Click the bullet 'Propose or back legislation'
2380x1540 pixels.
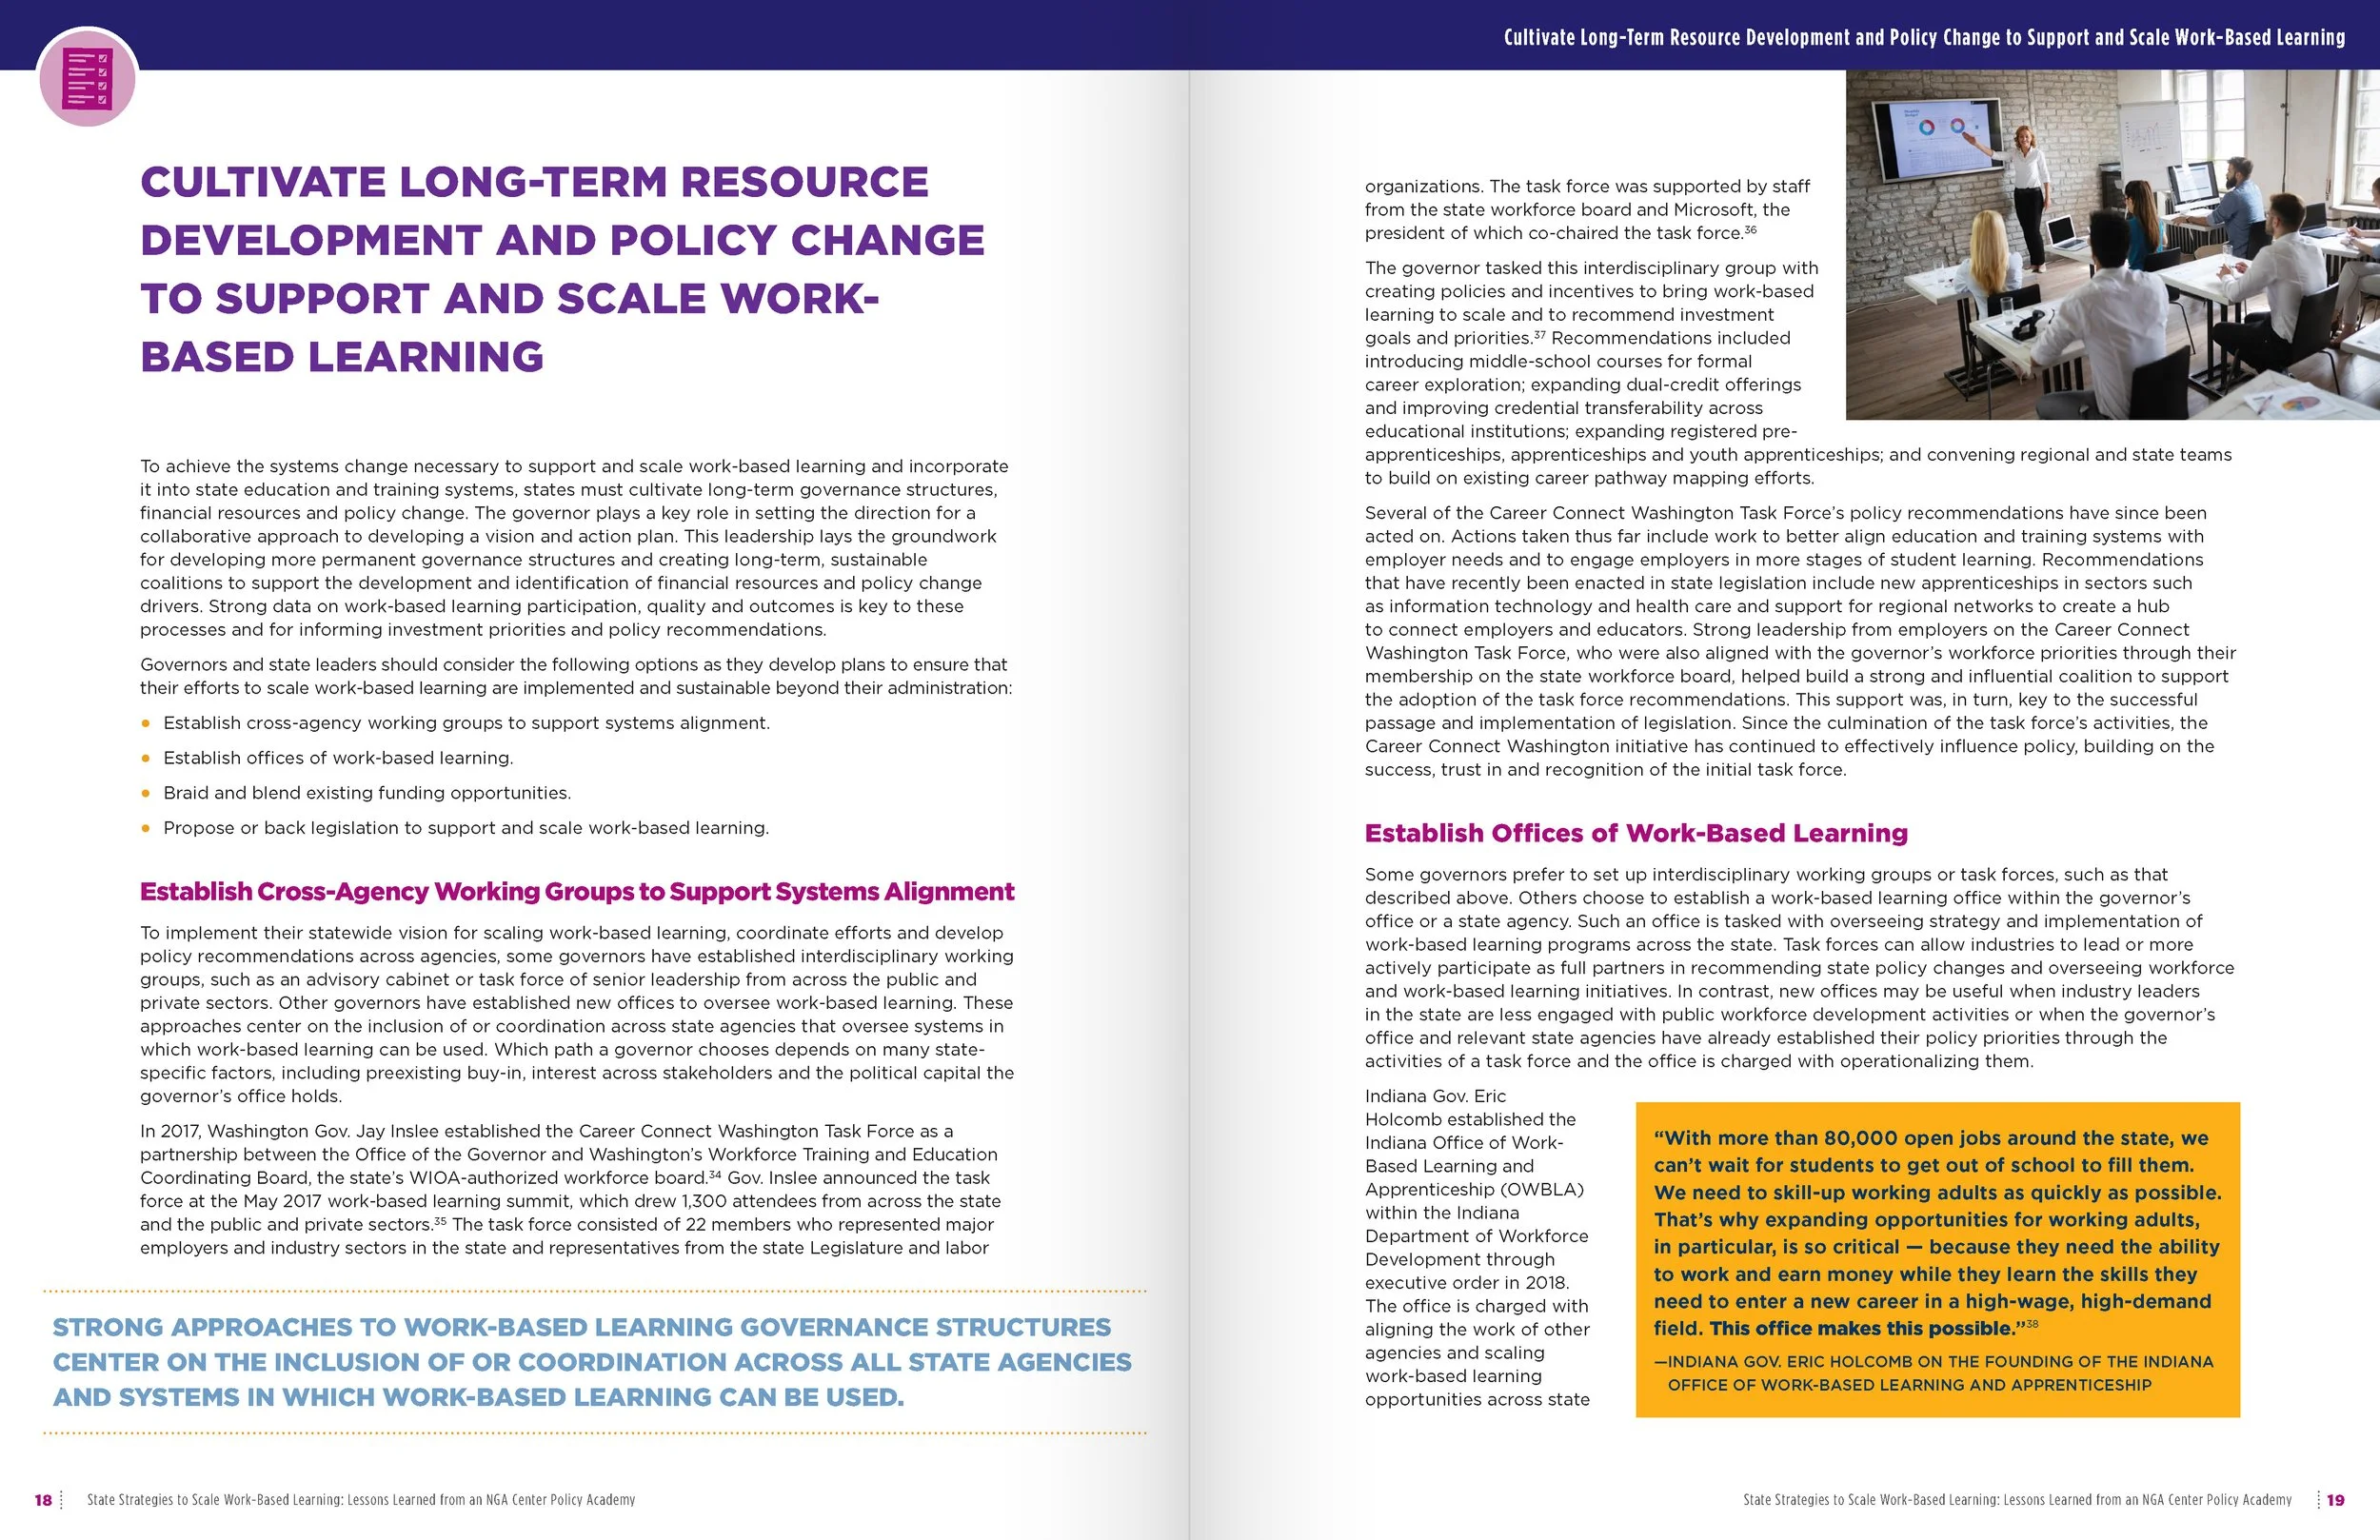point(466,828)
